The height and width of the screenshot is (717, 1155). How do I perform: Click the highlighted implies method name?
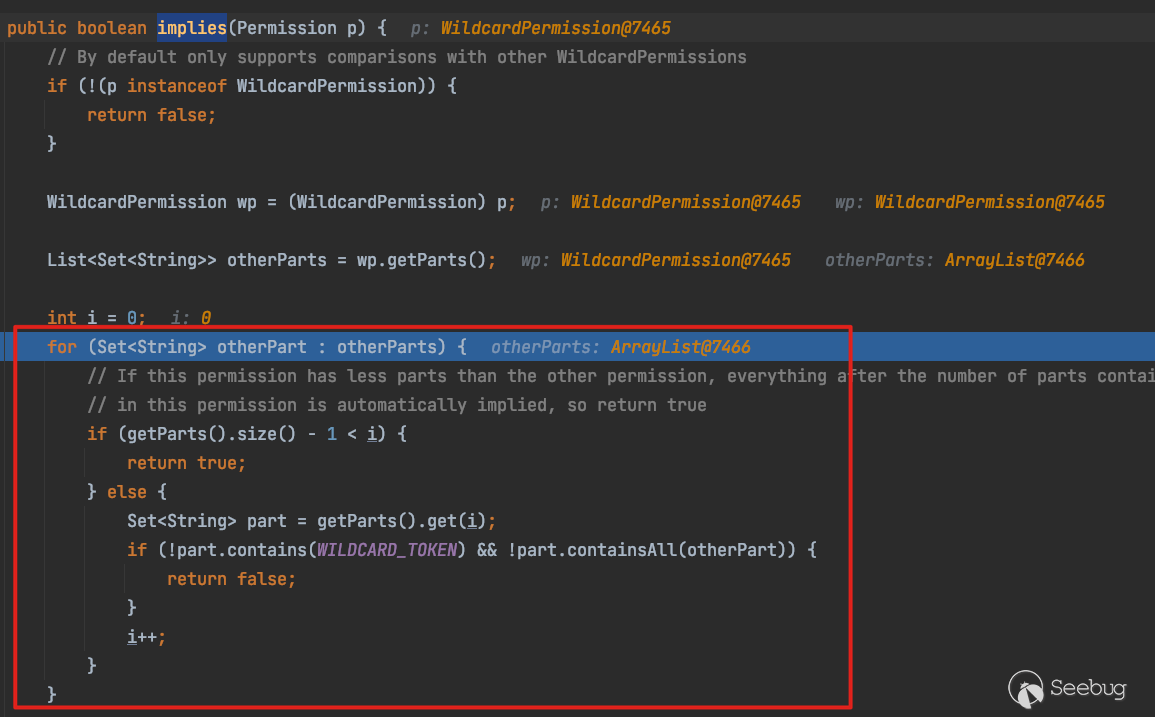(192, 28)
